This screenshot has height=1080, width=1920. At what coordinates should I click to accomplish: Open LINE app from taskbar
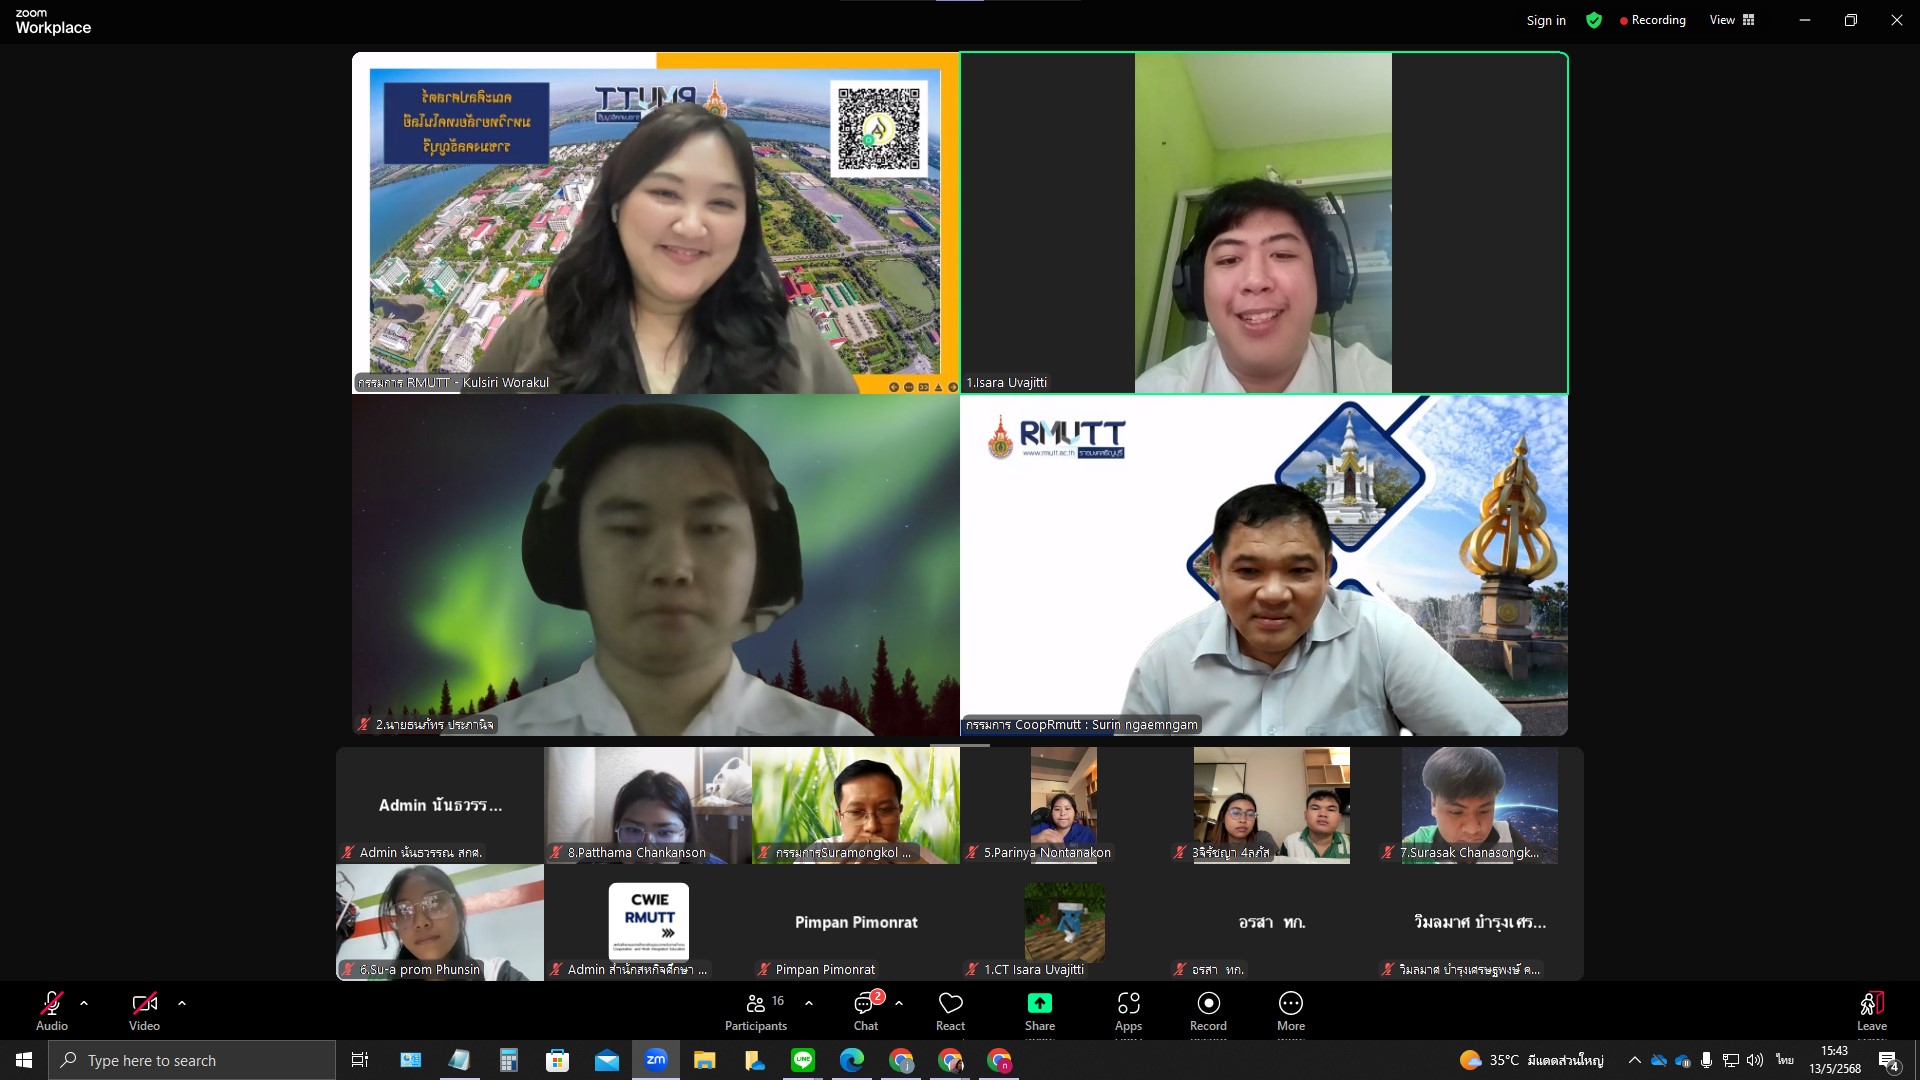point(803,1060)
